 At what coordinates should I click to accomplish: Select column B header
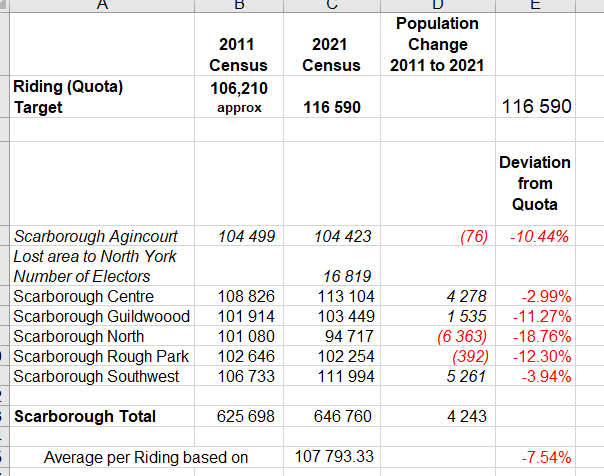point(239,5)
